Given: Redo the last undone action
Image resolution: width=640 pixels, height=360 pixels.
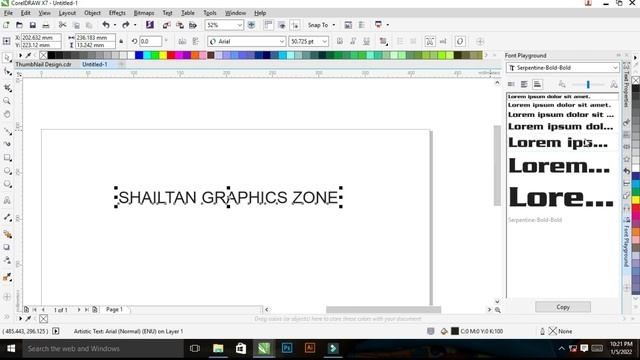Looking at the screenshot, I should pyautogui.click(x=126, y=25).
